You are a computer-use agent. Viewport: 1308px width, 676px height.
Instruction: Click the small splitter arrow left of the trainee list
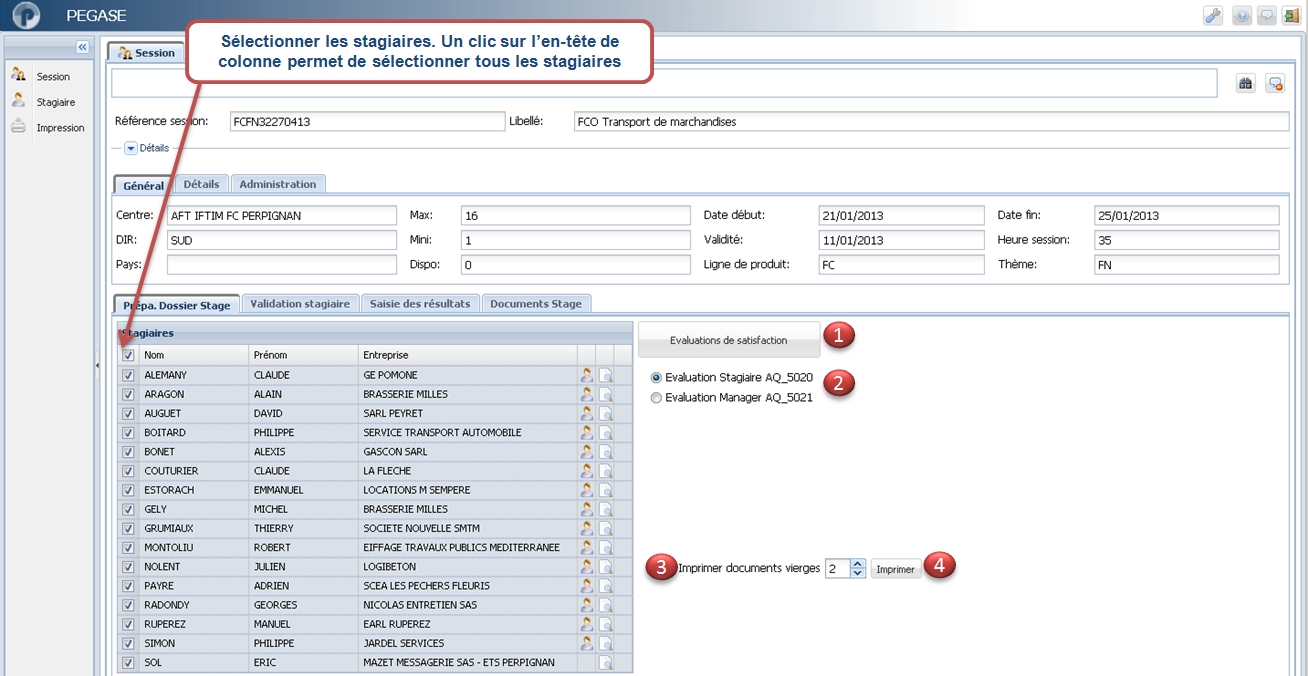pyautogui.click(x=97, y=366)
